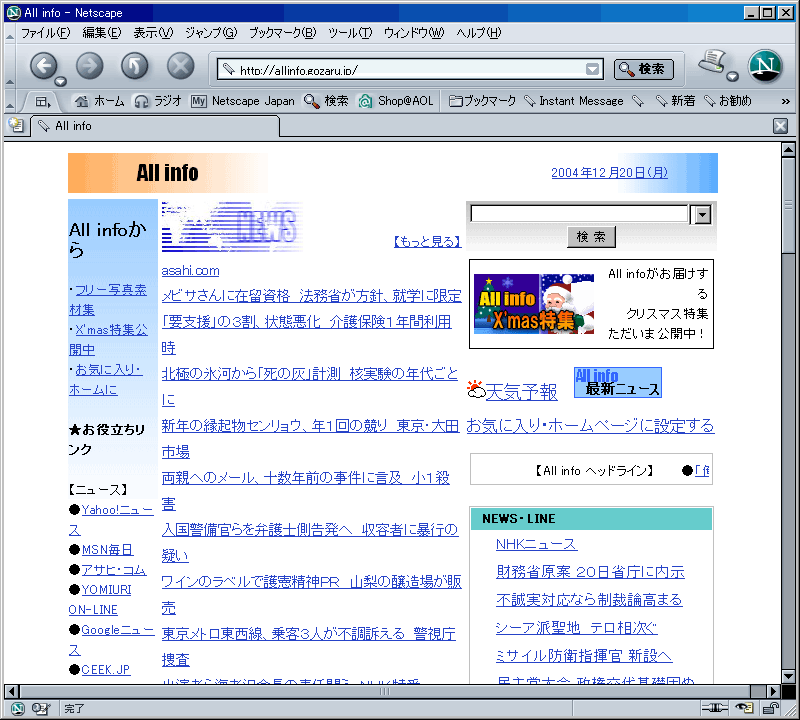Open the 表示(V) menu

tap(153, 33)
